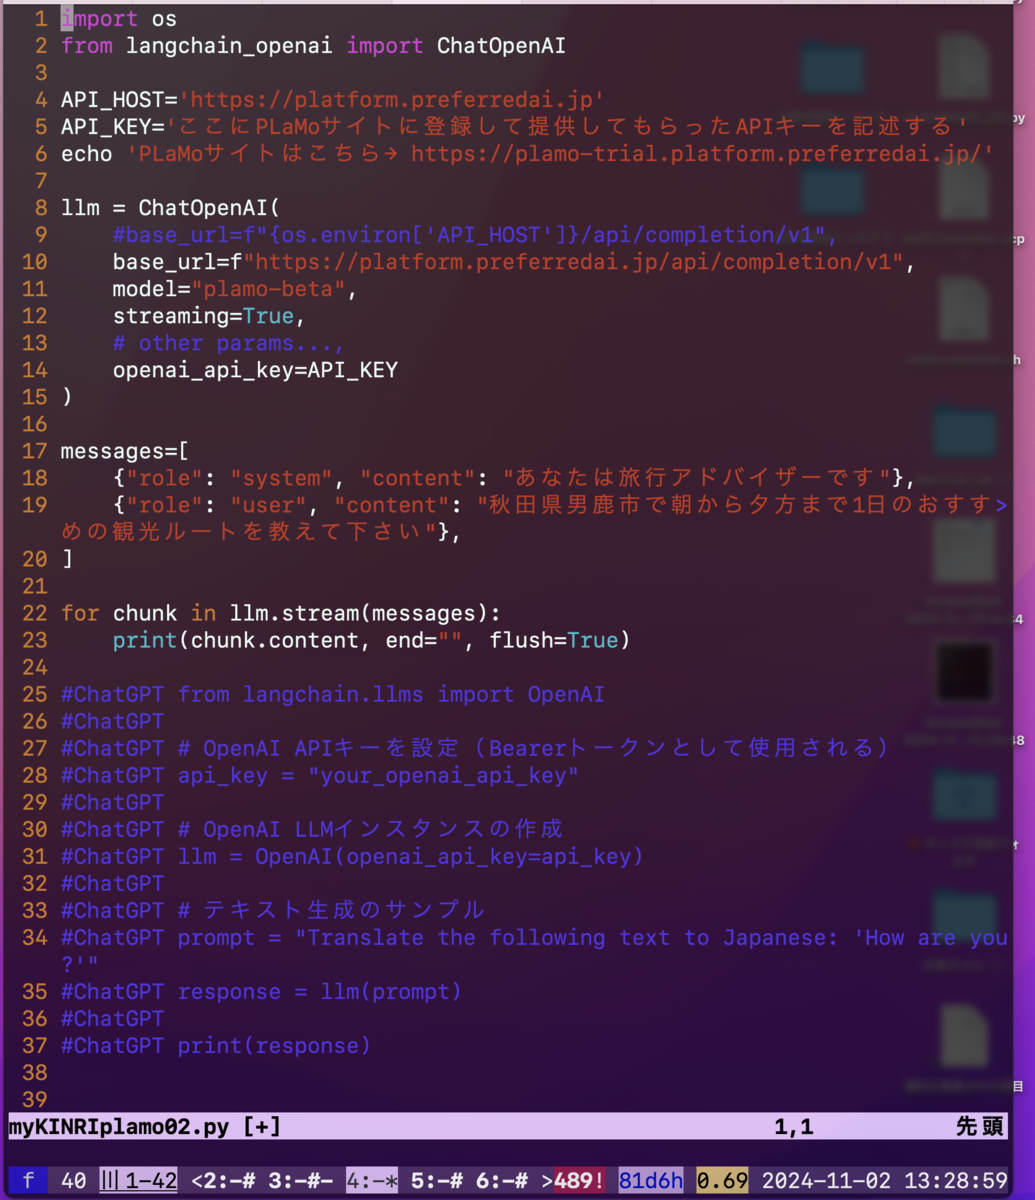This screenshot has height=1200, width=1035.
Task: Select active window '4:-*' in bottom bar
Action: [x=372, y=1180]
